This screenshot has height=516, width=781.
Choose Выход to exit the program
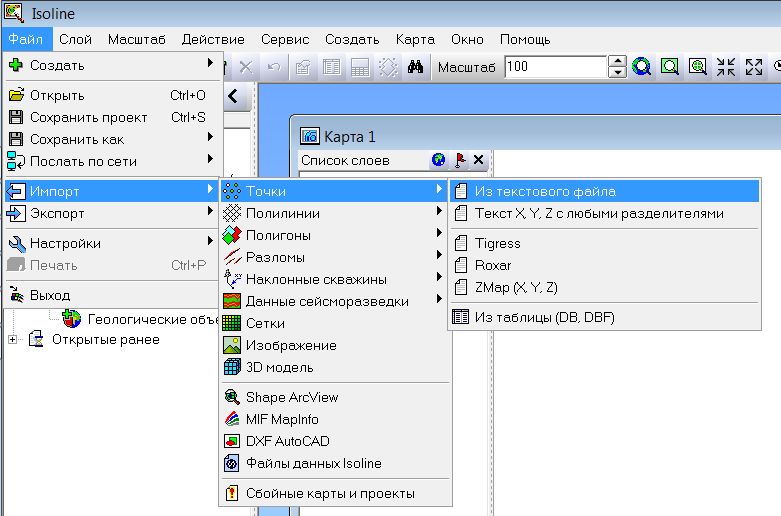click(112, 295)
